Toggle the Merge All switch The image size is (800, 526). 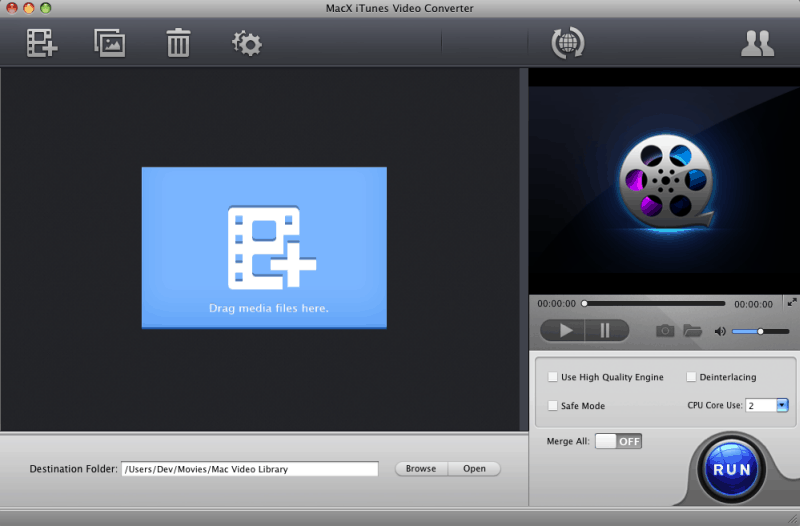click(x=618, y=441)
